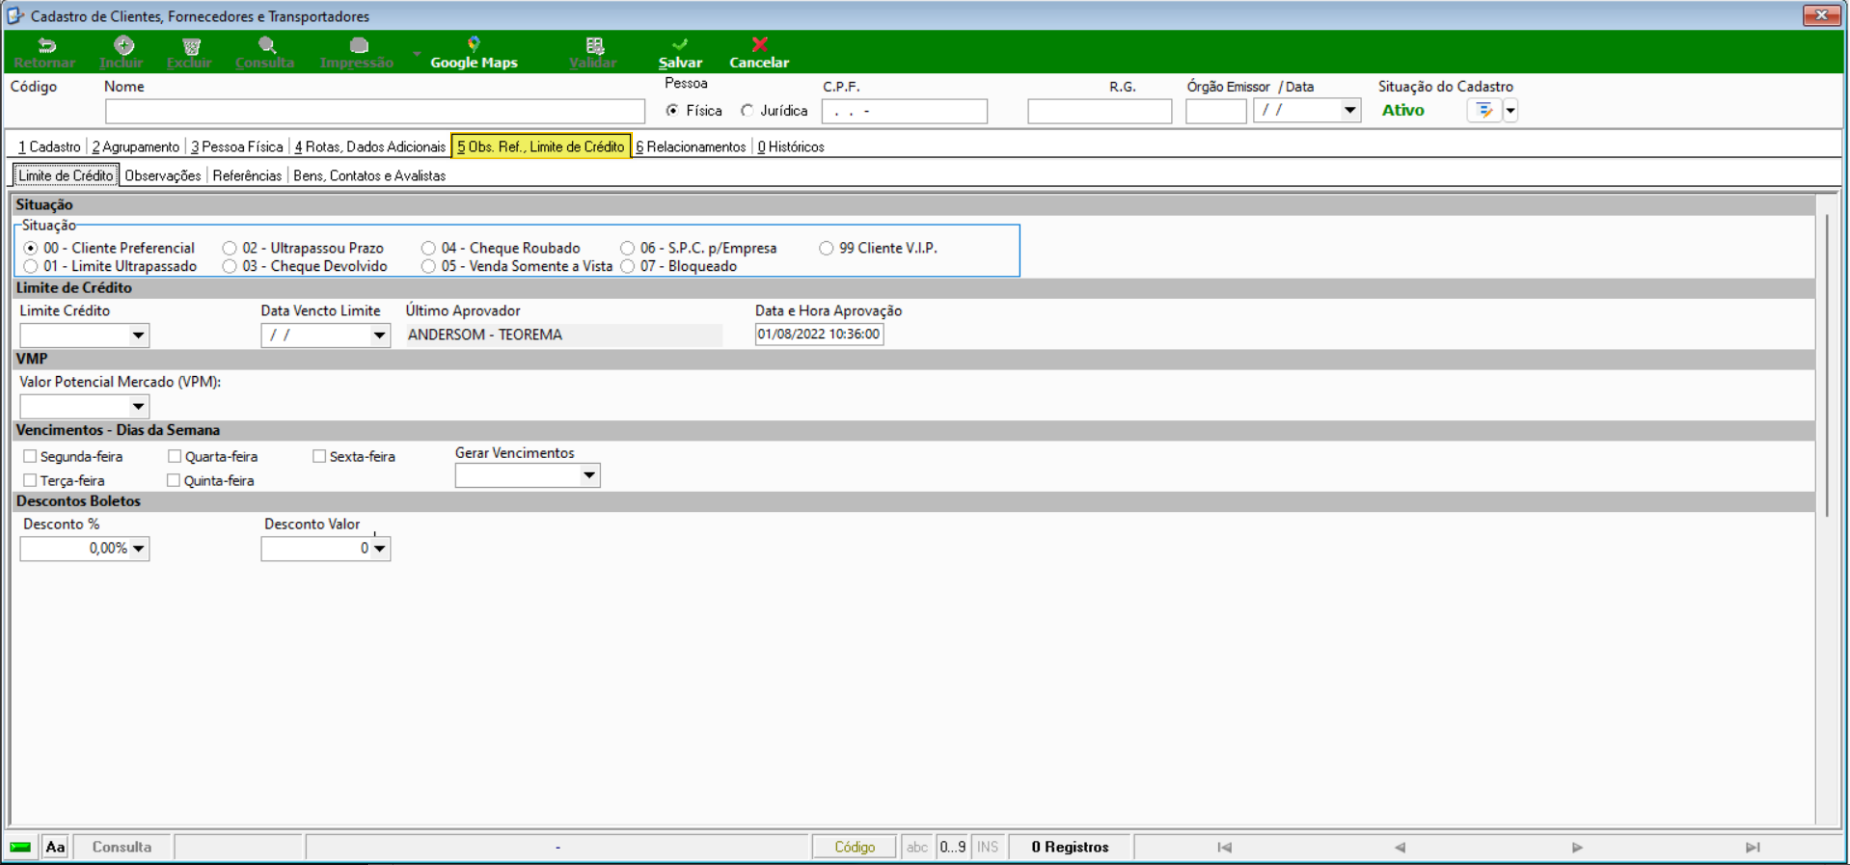1850x865 pixels.
Task: Click the Situação do Cadastro filter icon
Action: coord(1484,111)
